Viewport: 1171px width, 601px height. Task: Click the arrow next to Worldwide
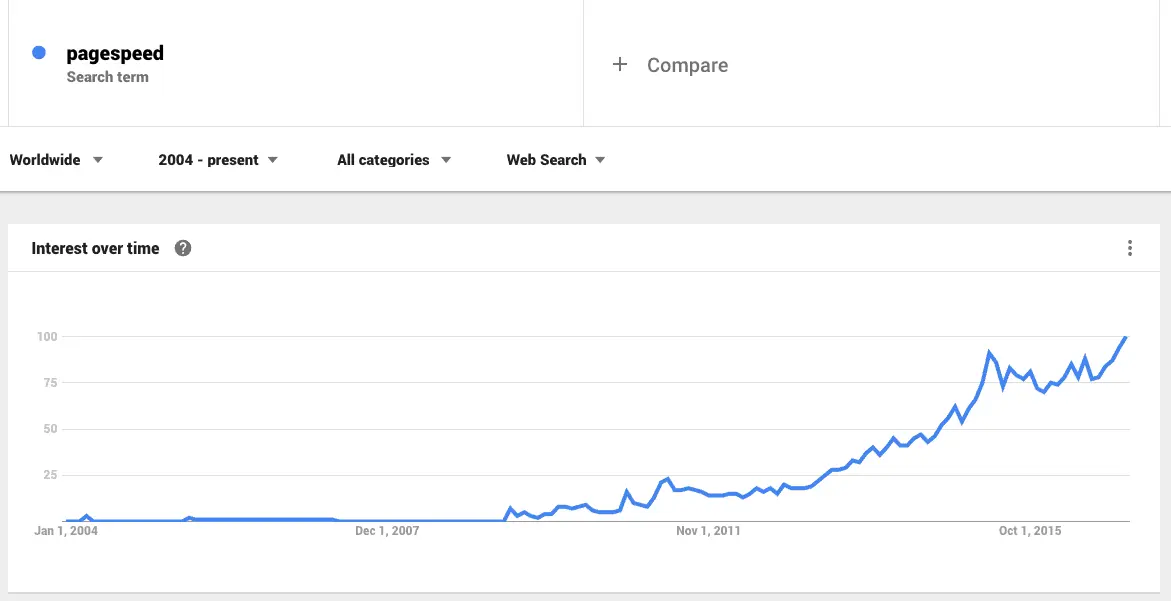pos(98,160)
